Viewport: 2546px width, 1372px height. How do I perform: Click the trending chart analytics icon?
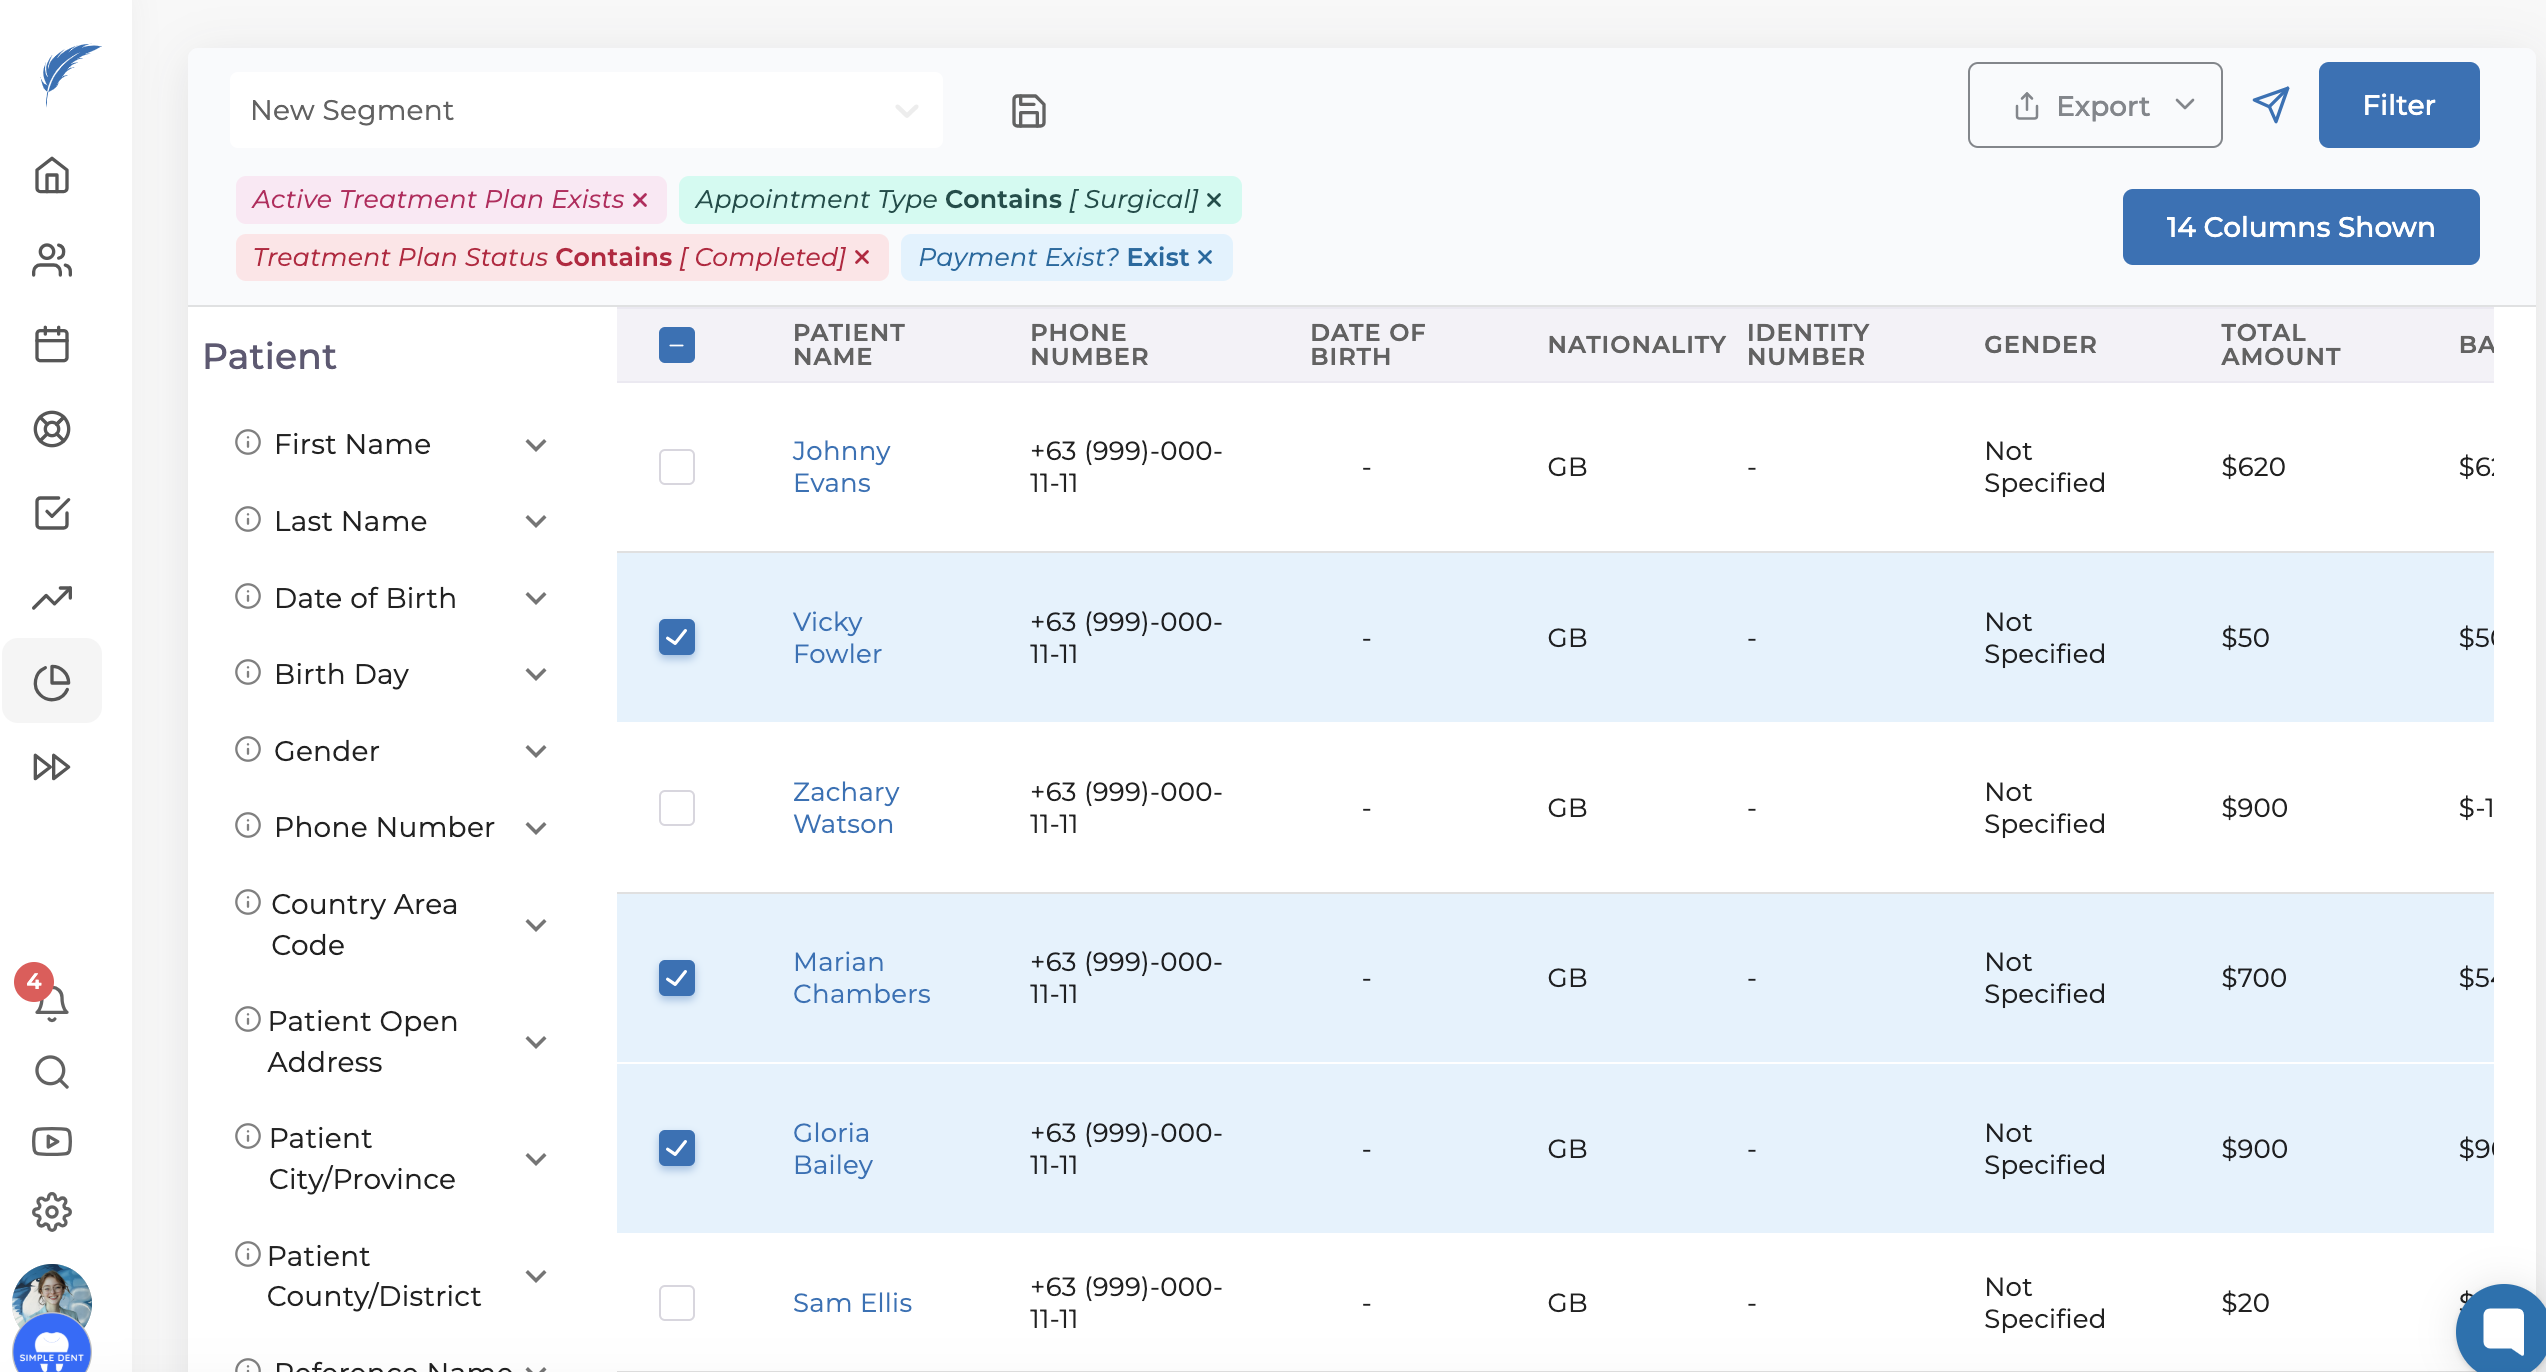pos(52,598)
